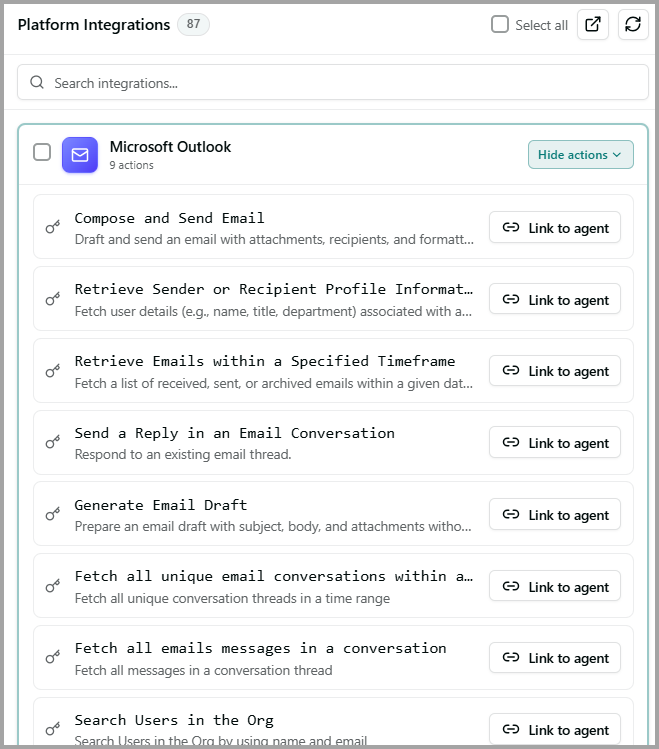Image resolution: width=659 pixels, height=749 pixels.
Task: Click 'Fetch all messages in a conversation thread' description
Action: click(203, 670)
